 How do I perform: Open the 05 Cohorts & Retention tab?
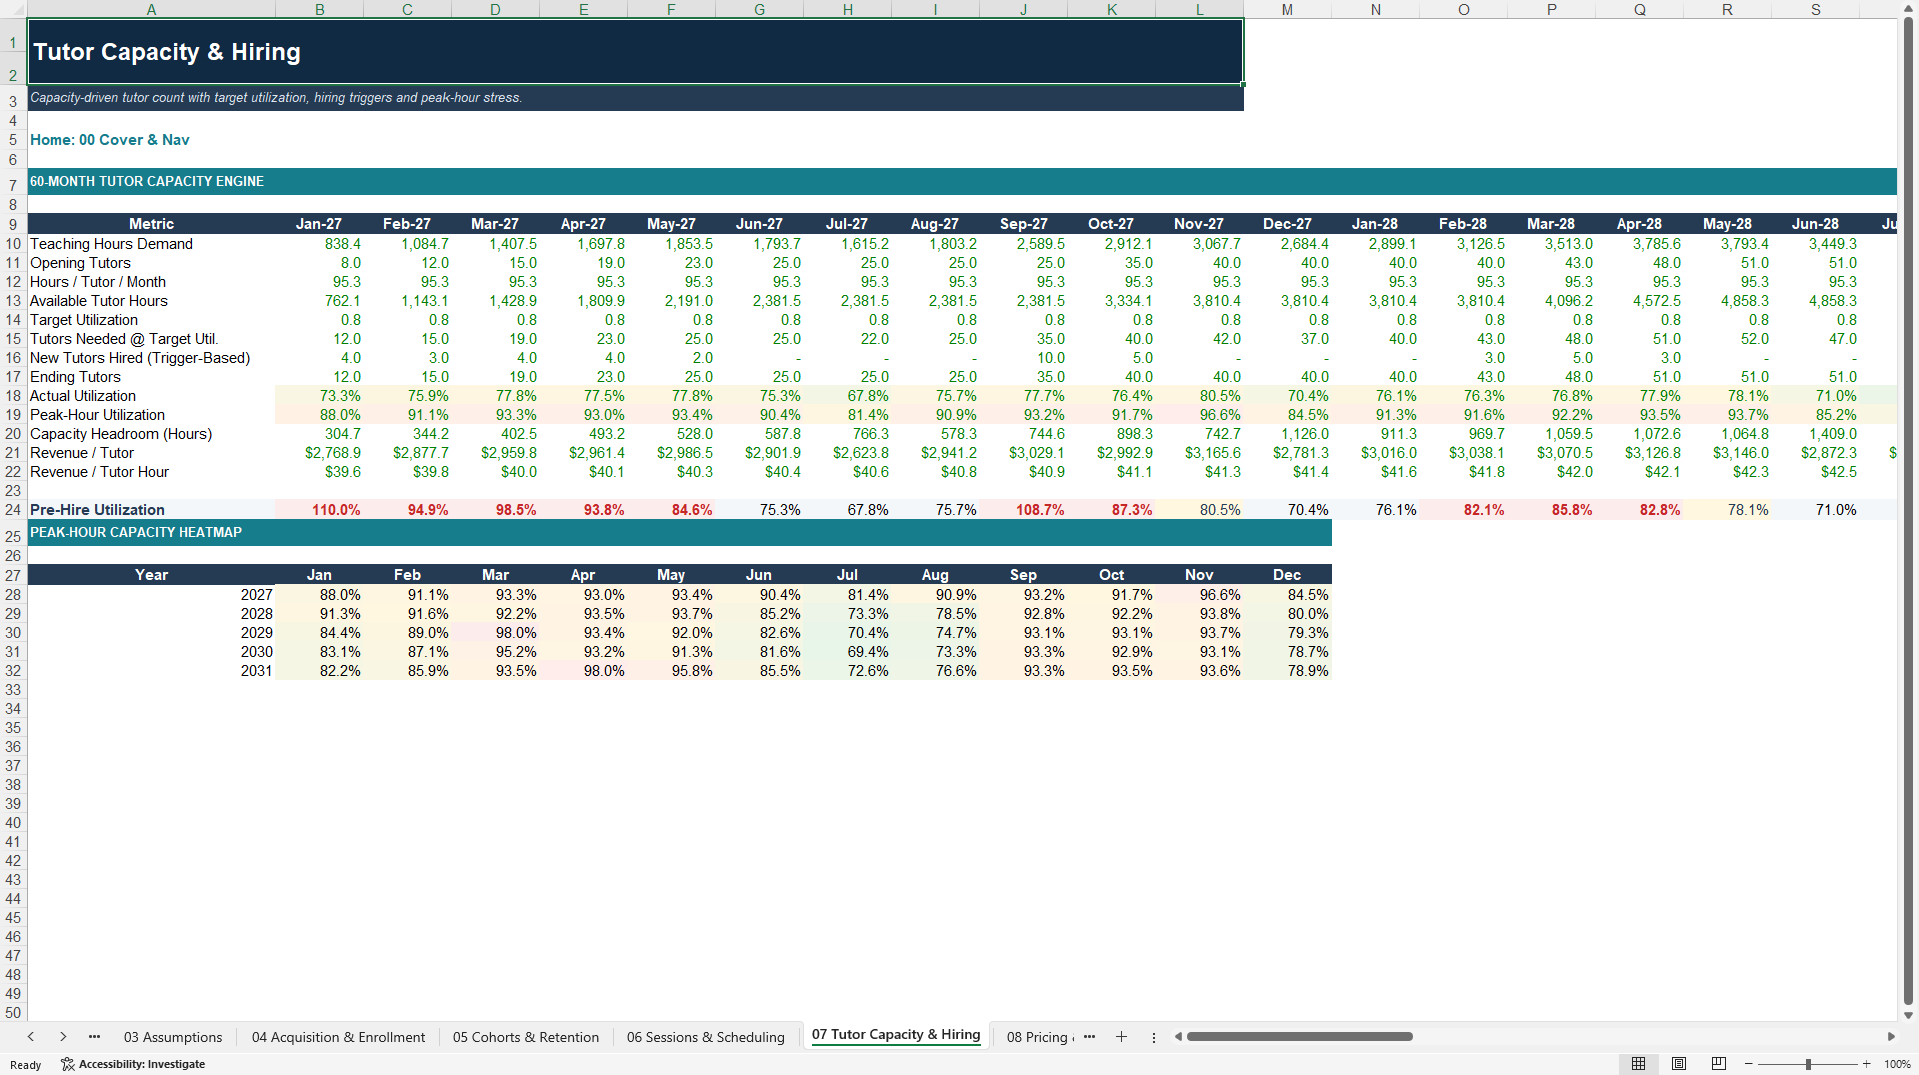(x=526, y=1037)
